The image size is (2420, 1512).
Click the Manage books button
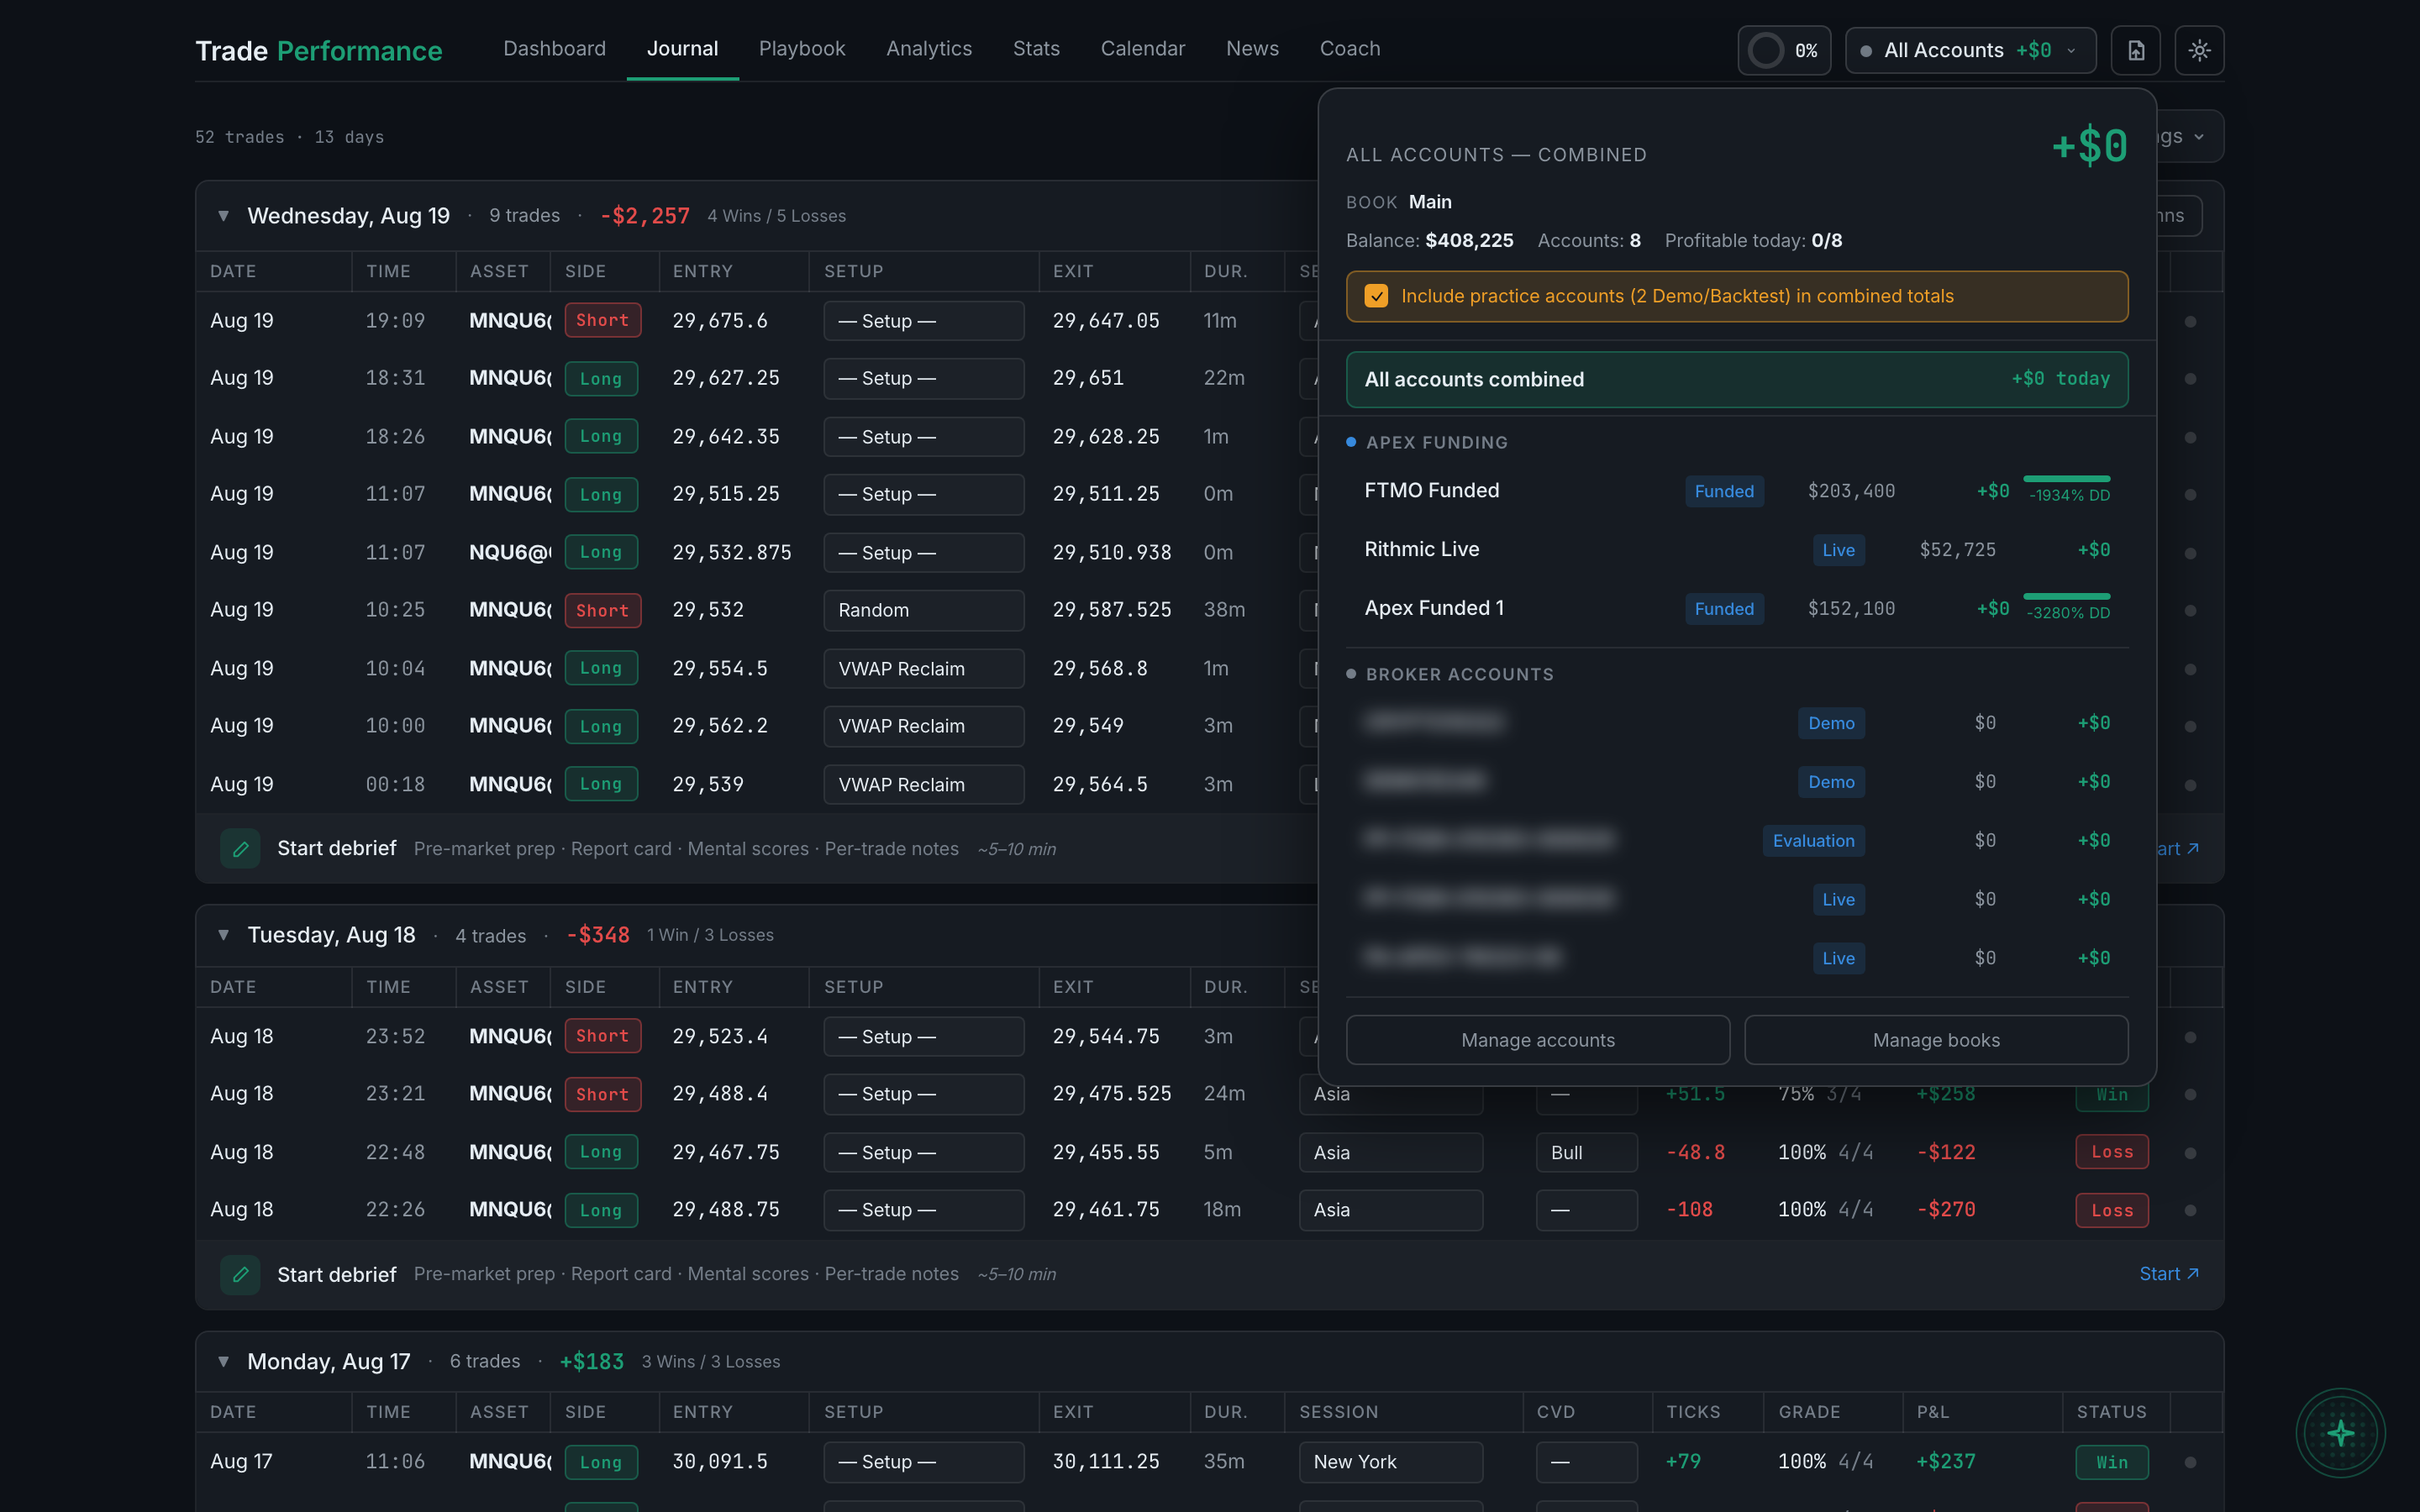coord(1936,1040)
